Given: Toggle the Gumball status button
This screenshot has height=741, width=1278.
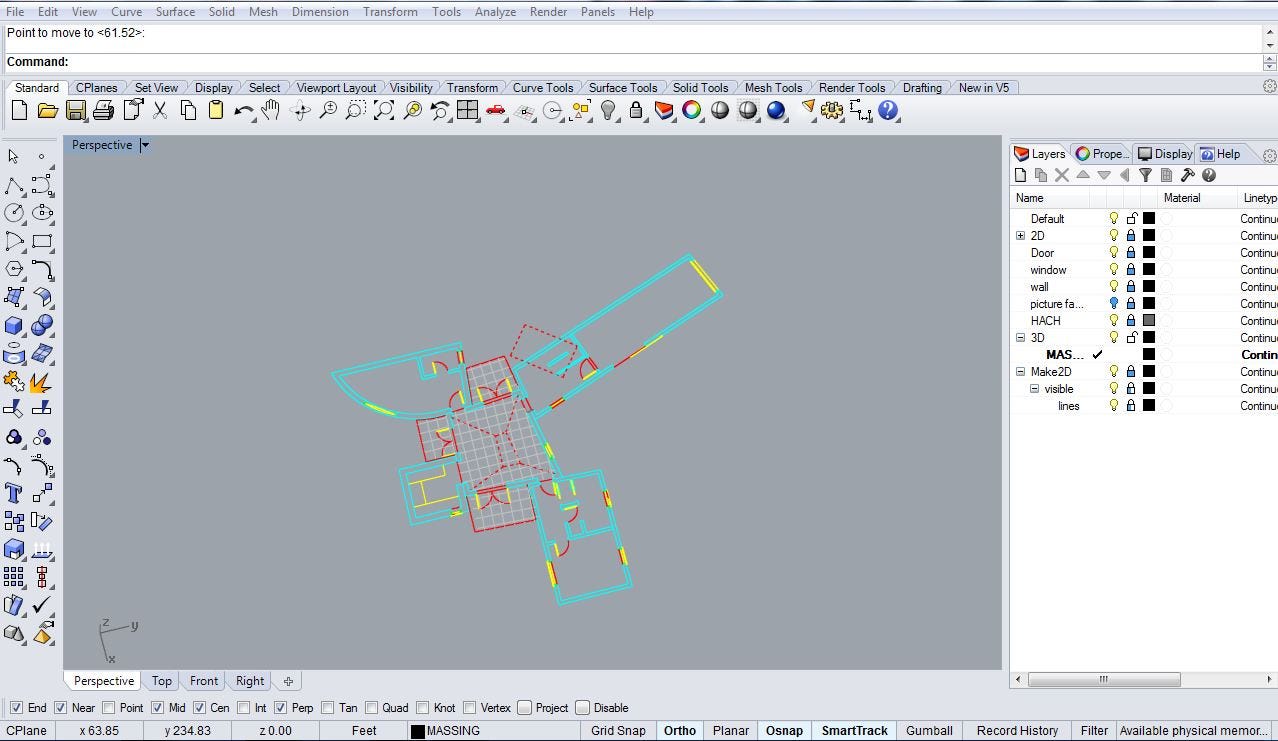Looking at the screenshot, I should coord(929,731).
